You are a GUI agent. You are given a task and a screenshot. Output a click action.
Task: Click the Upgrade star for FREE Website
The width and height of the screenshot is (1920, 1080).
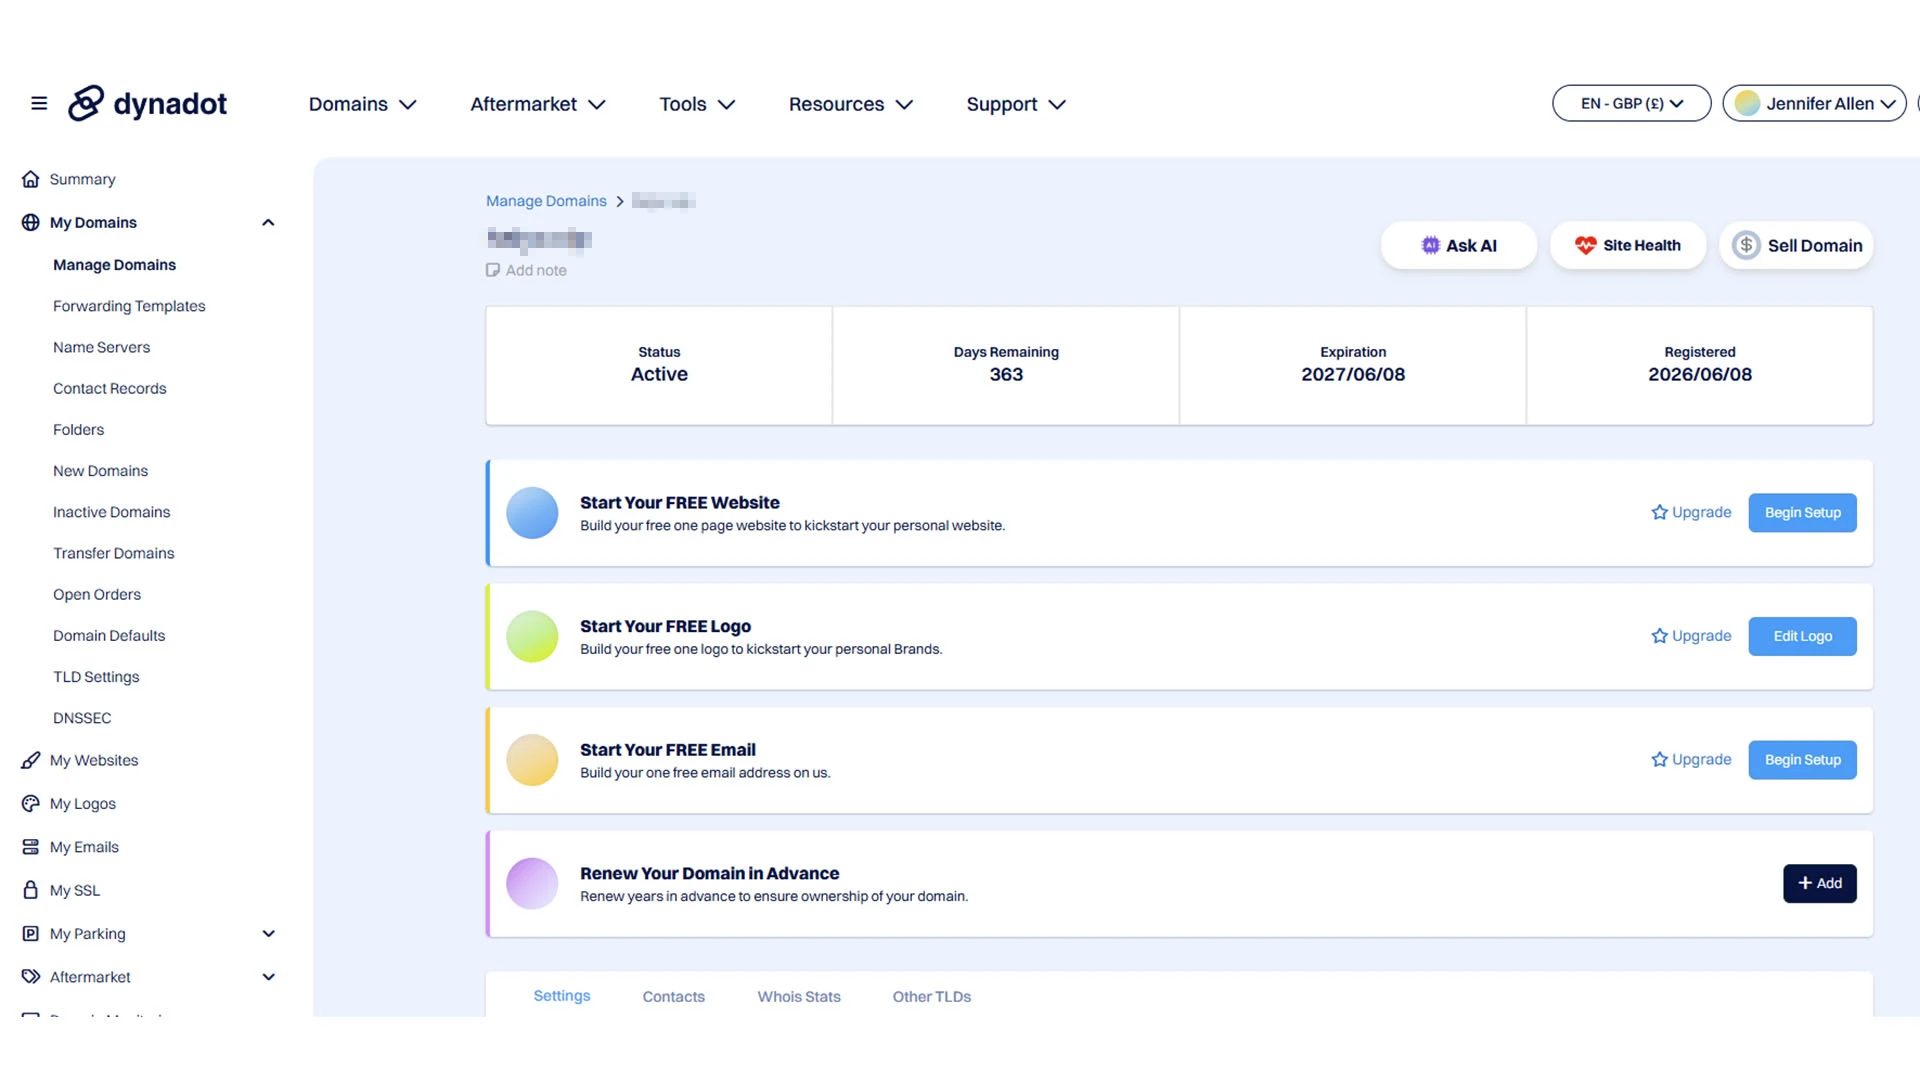click(x=1660, y=512)
